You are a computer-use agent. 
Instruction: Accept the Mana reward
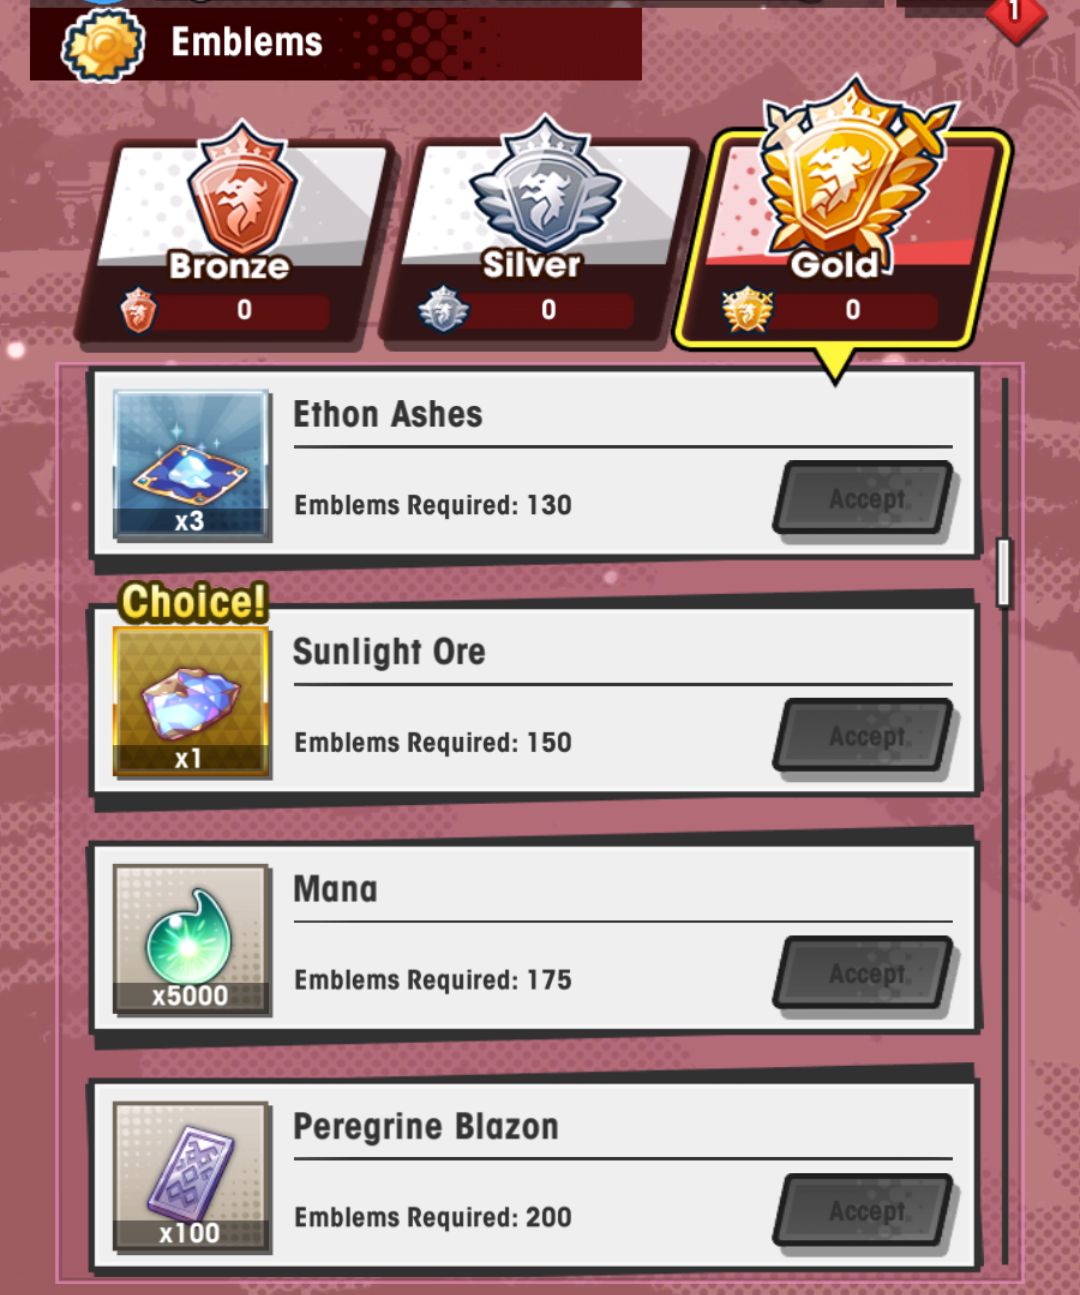click(865, 973)
